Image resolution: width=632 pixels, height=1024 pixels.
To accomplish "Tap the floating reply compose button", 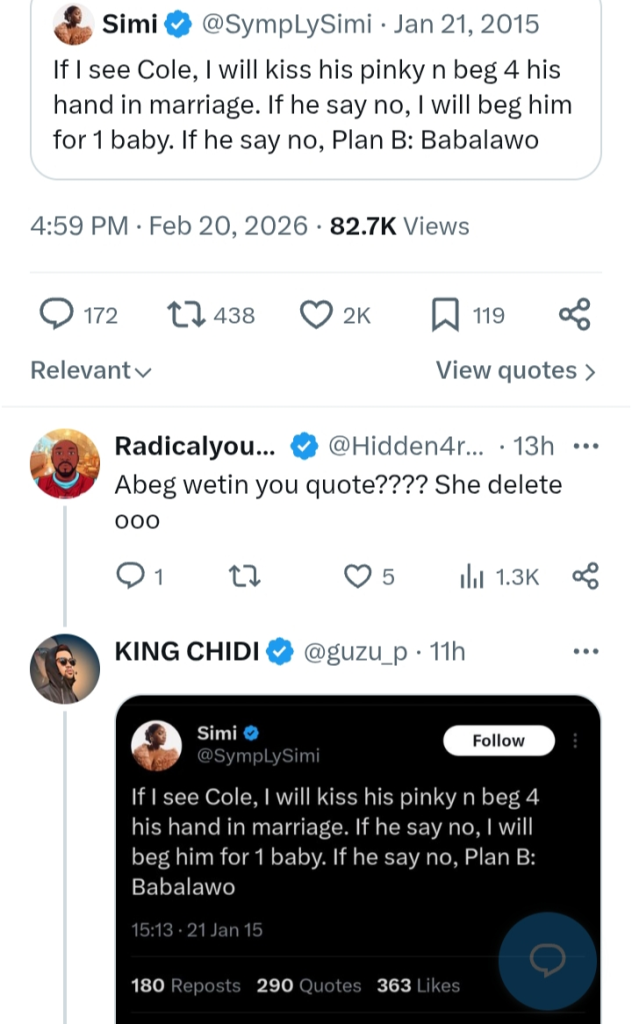I will click(x=547, y=960).
